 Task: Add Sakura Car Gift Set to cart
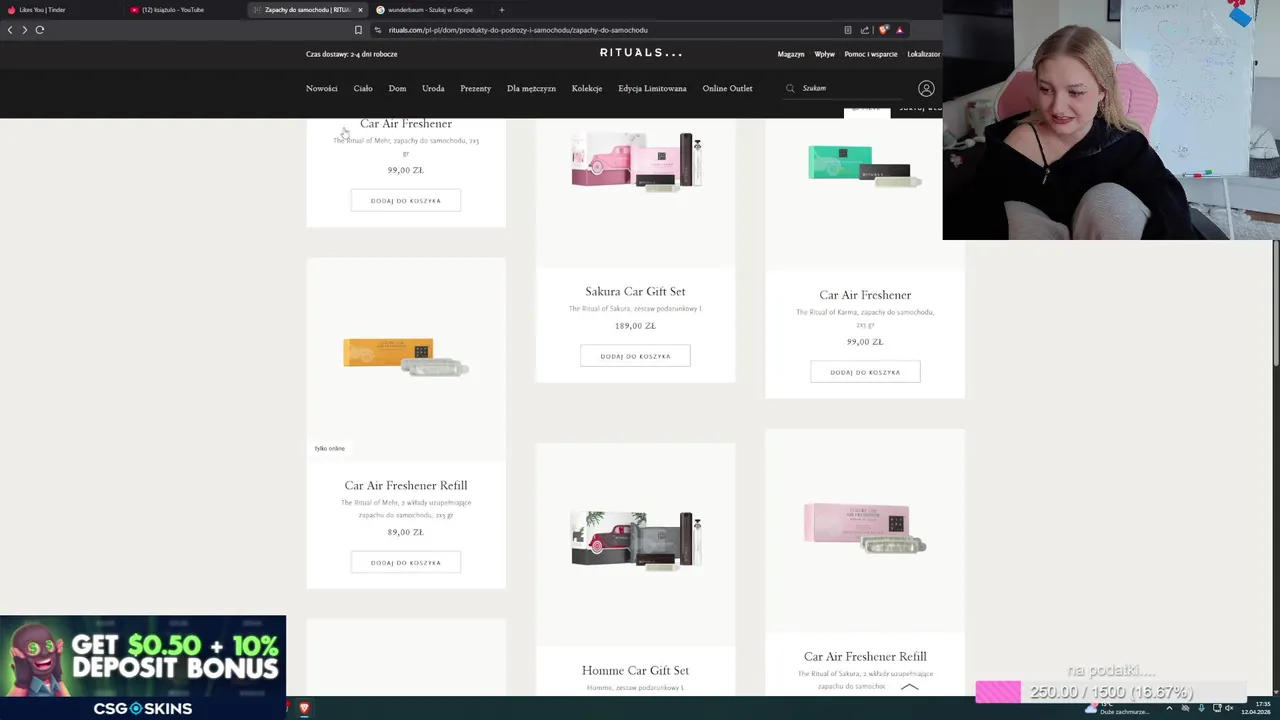[x=635, y=356]
